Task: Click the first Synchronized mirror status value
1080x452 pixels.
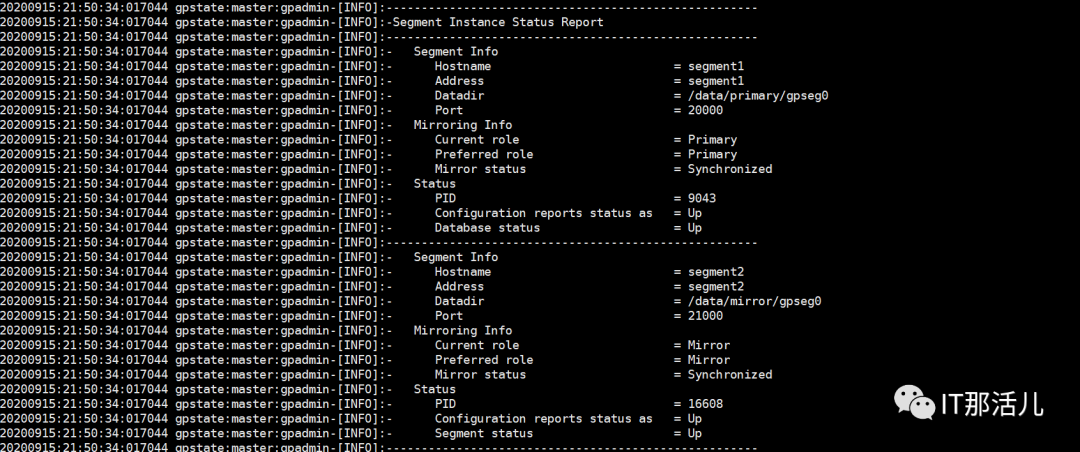Action: tap(730, 169)
